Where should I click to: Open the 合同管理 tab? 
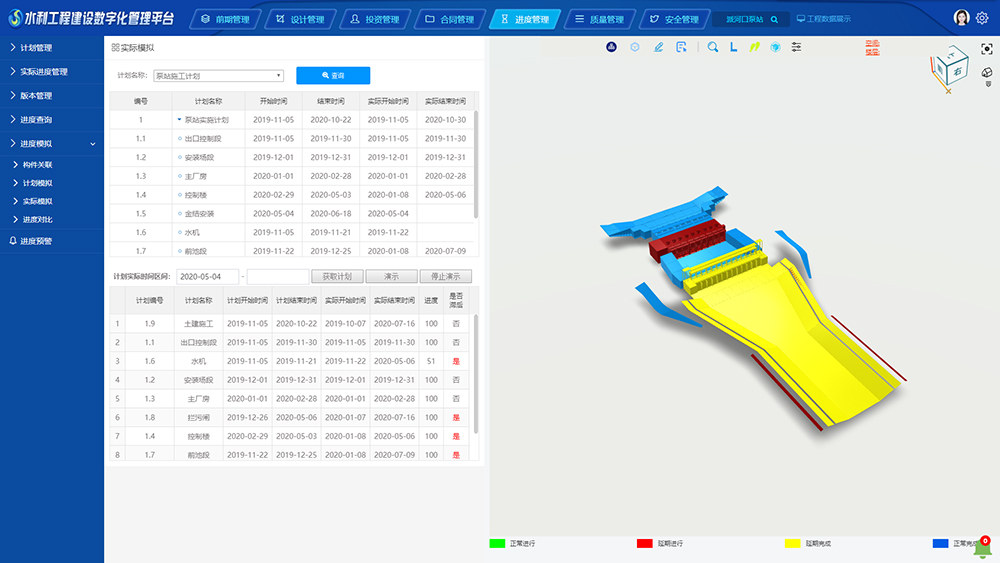coord(445,19)
